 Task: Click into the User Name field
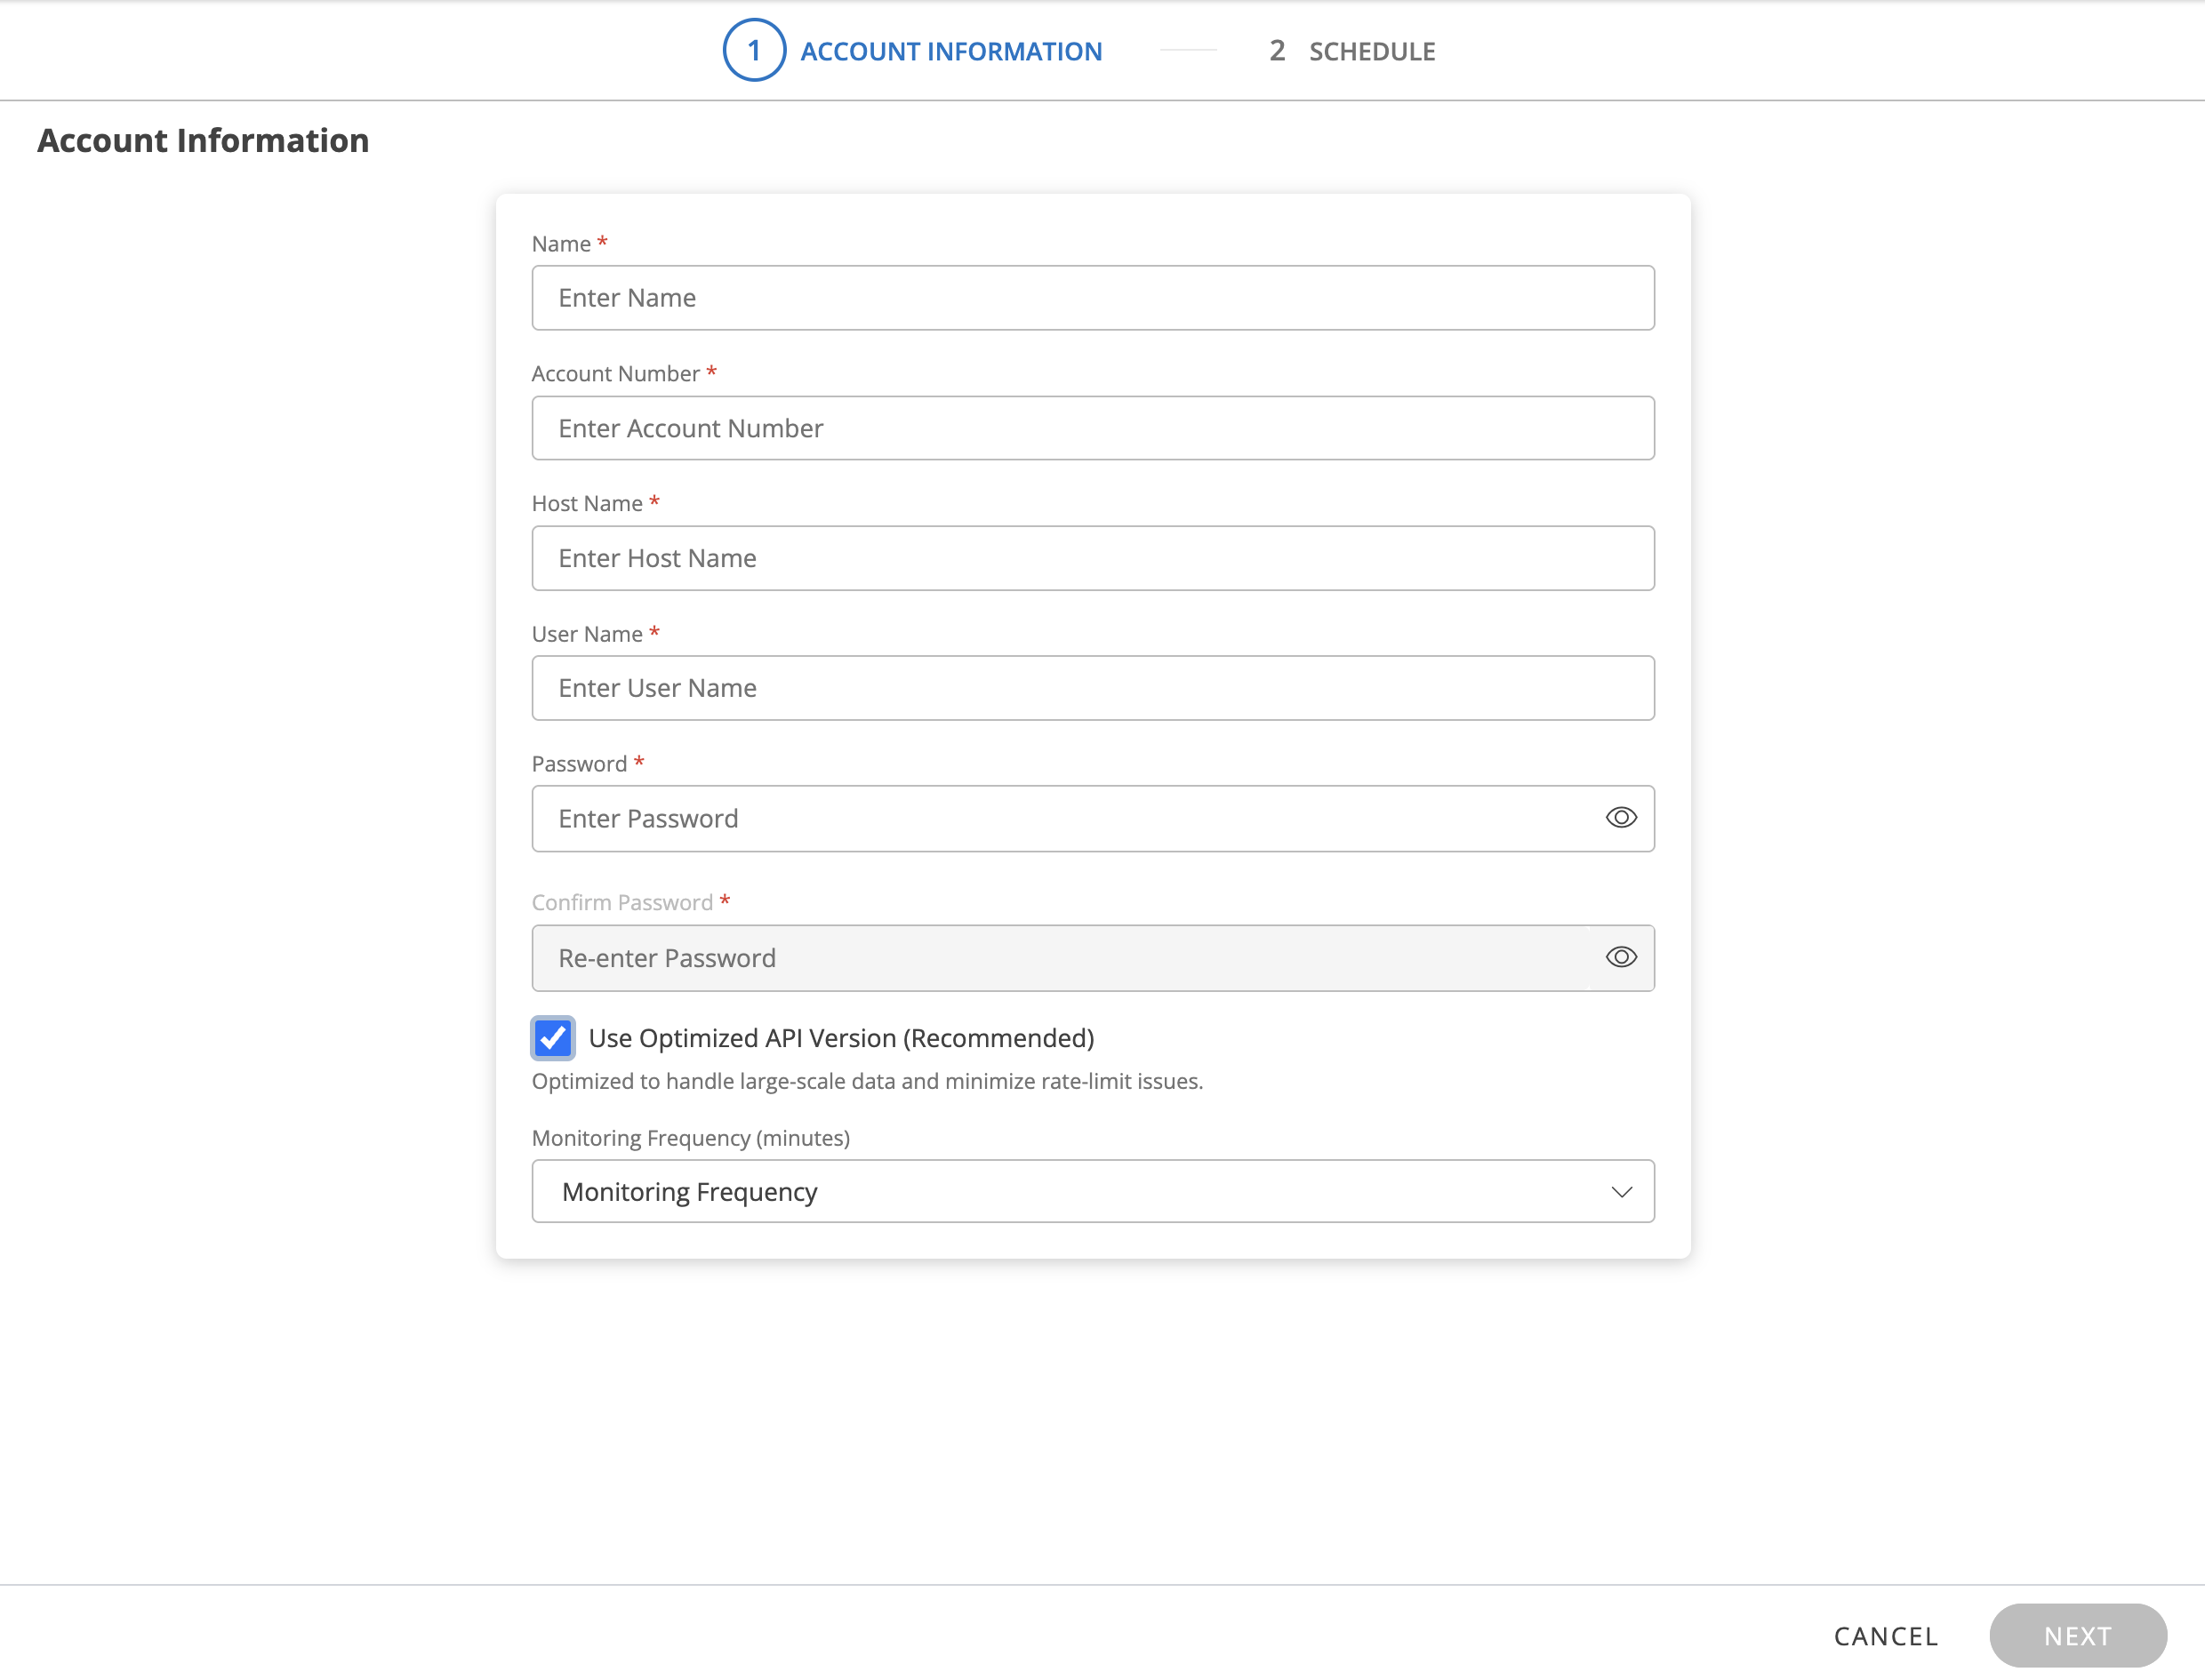pyautogui.click(x=1092, y=688)
